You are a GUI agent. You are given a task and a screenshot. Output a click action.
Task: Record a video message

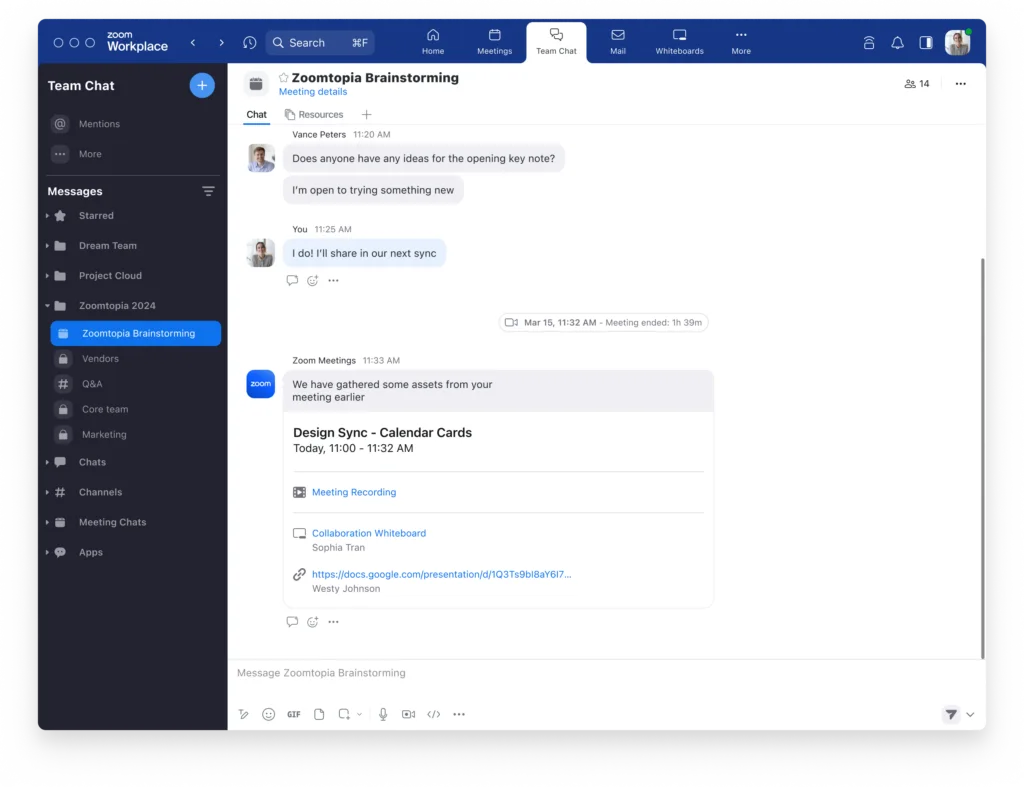click(x=408, y=715)
